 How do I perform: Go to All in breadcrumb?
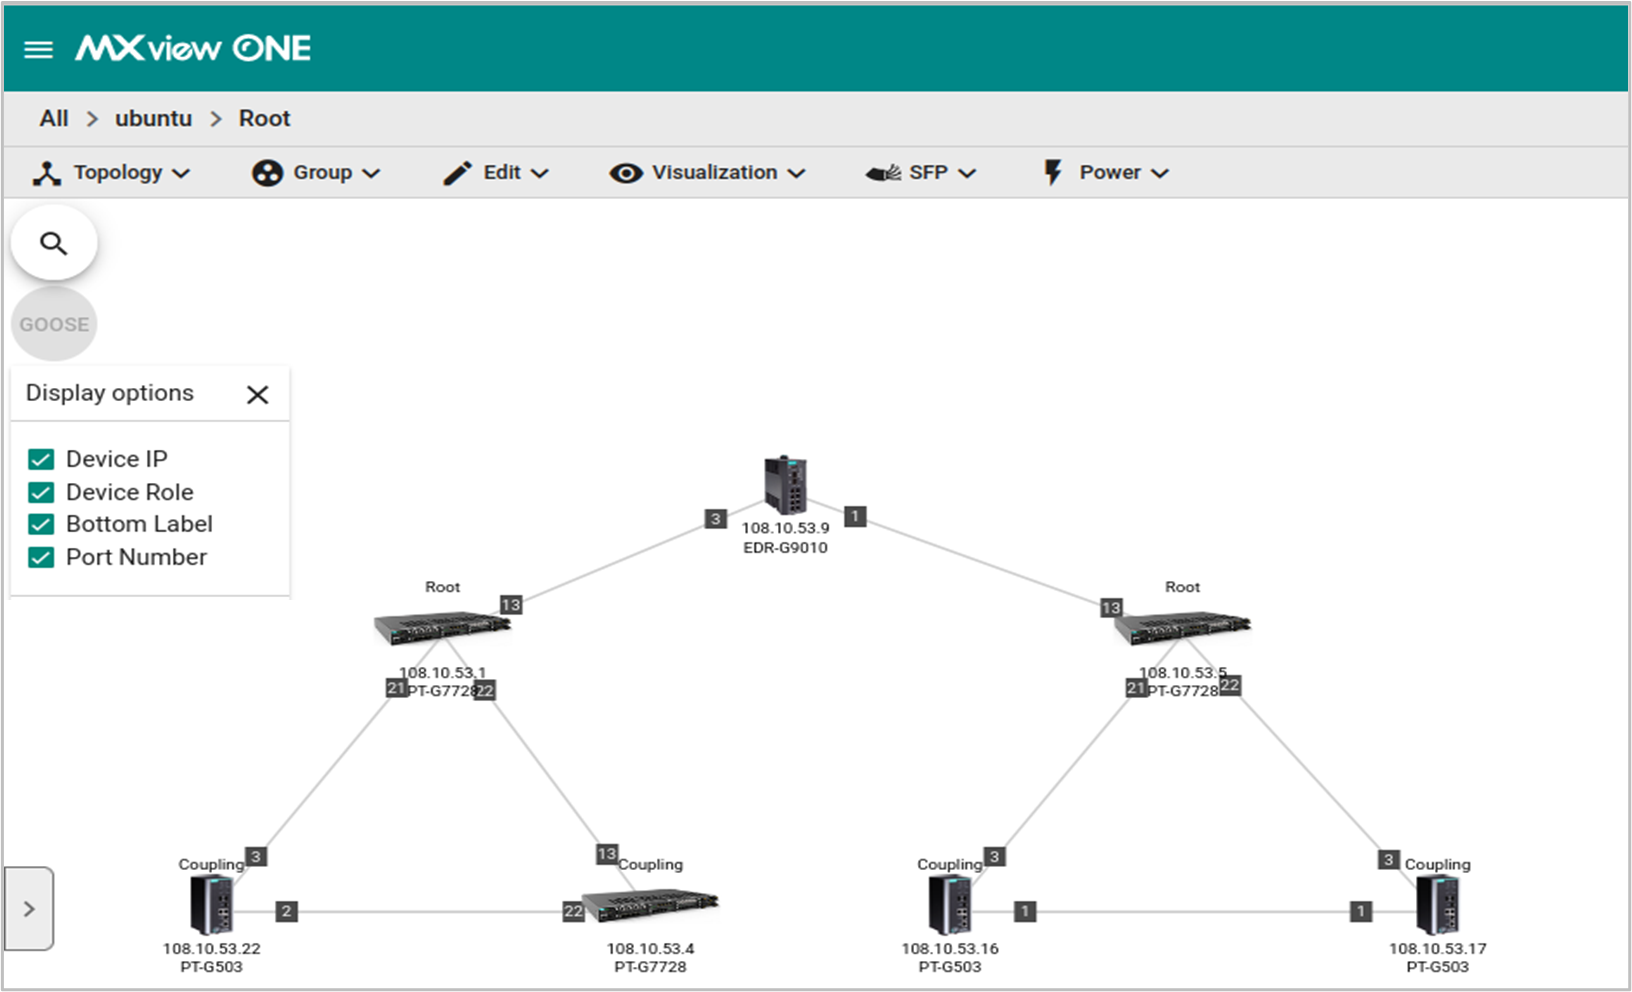[x=54, y=118]
